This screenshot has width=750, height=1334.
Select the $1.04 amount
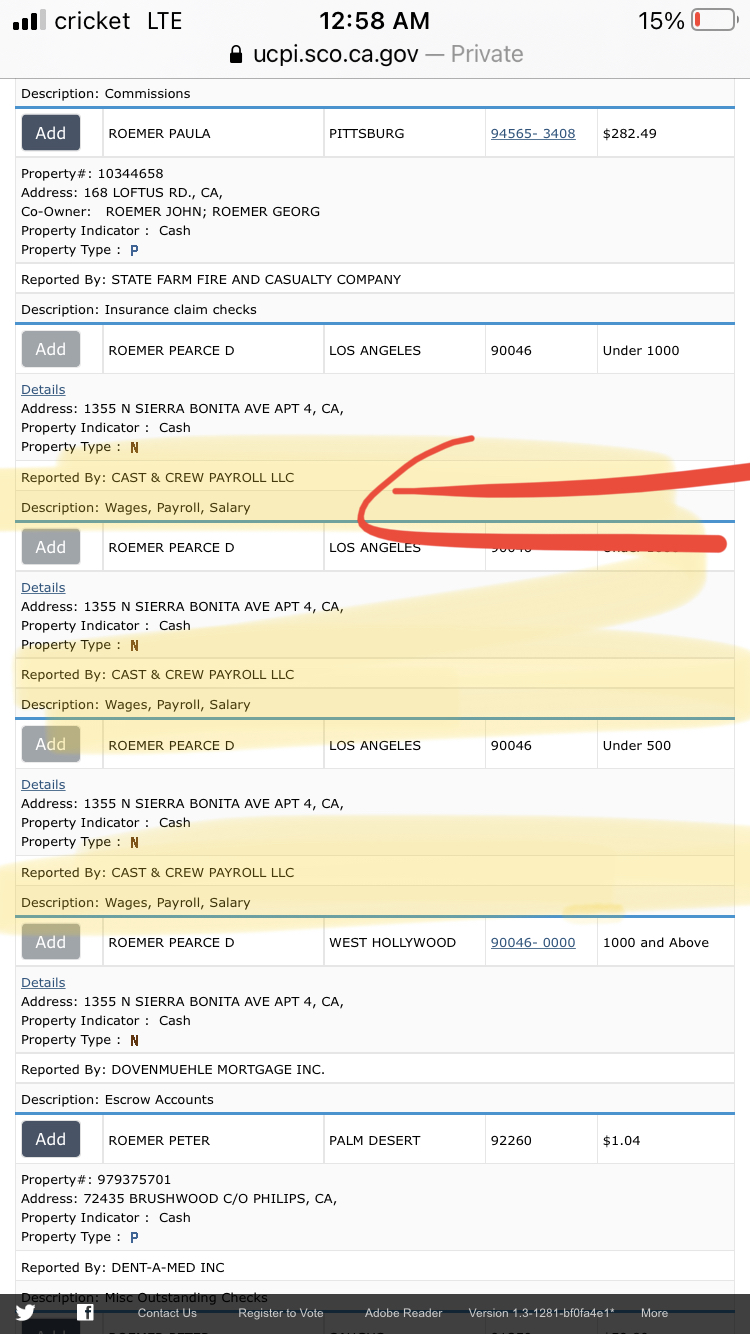click(622, 1140)
